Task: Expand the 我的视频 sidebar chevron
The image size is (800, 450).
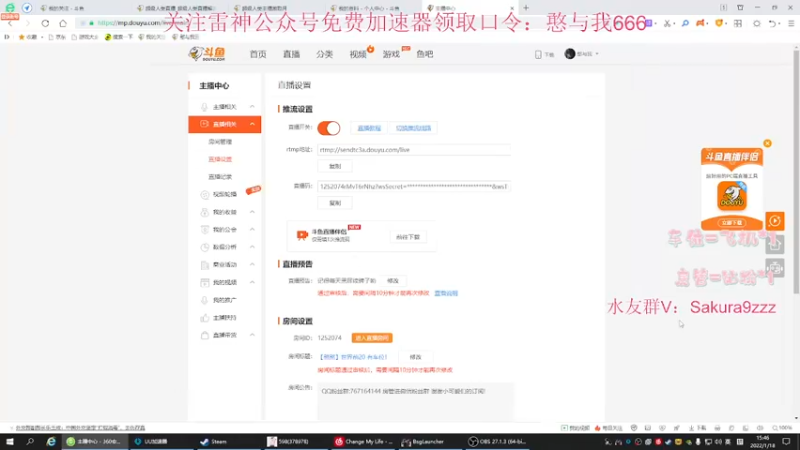Action: tap(252, 282)
